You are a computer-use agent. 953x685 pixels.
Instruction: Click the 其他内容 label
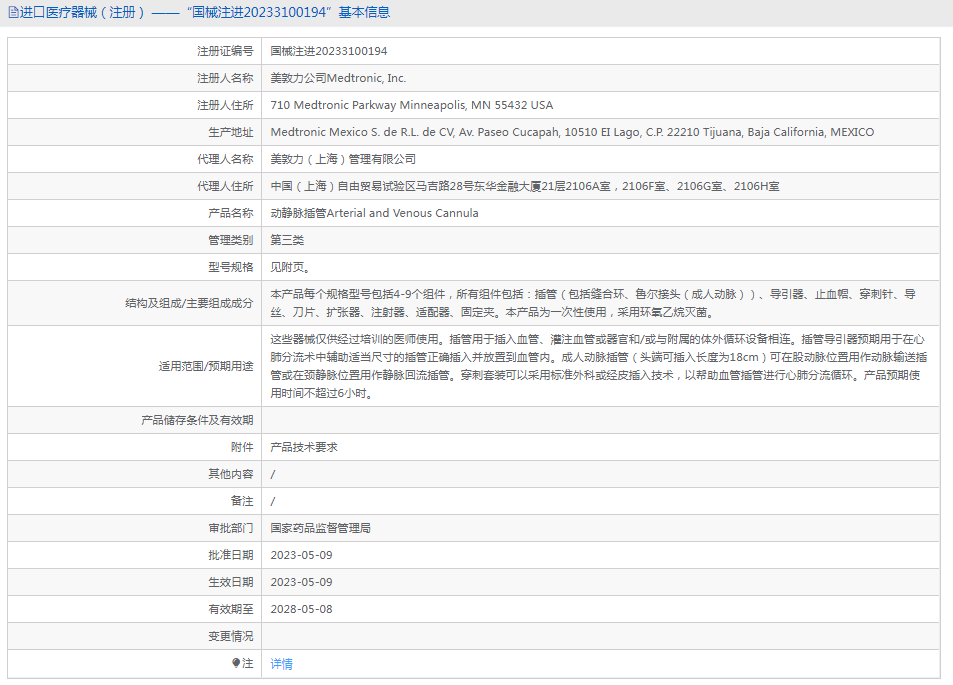point(230,474)
